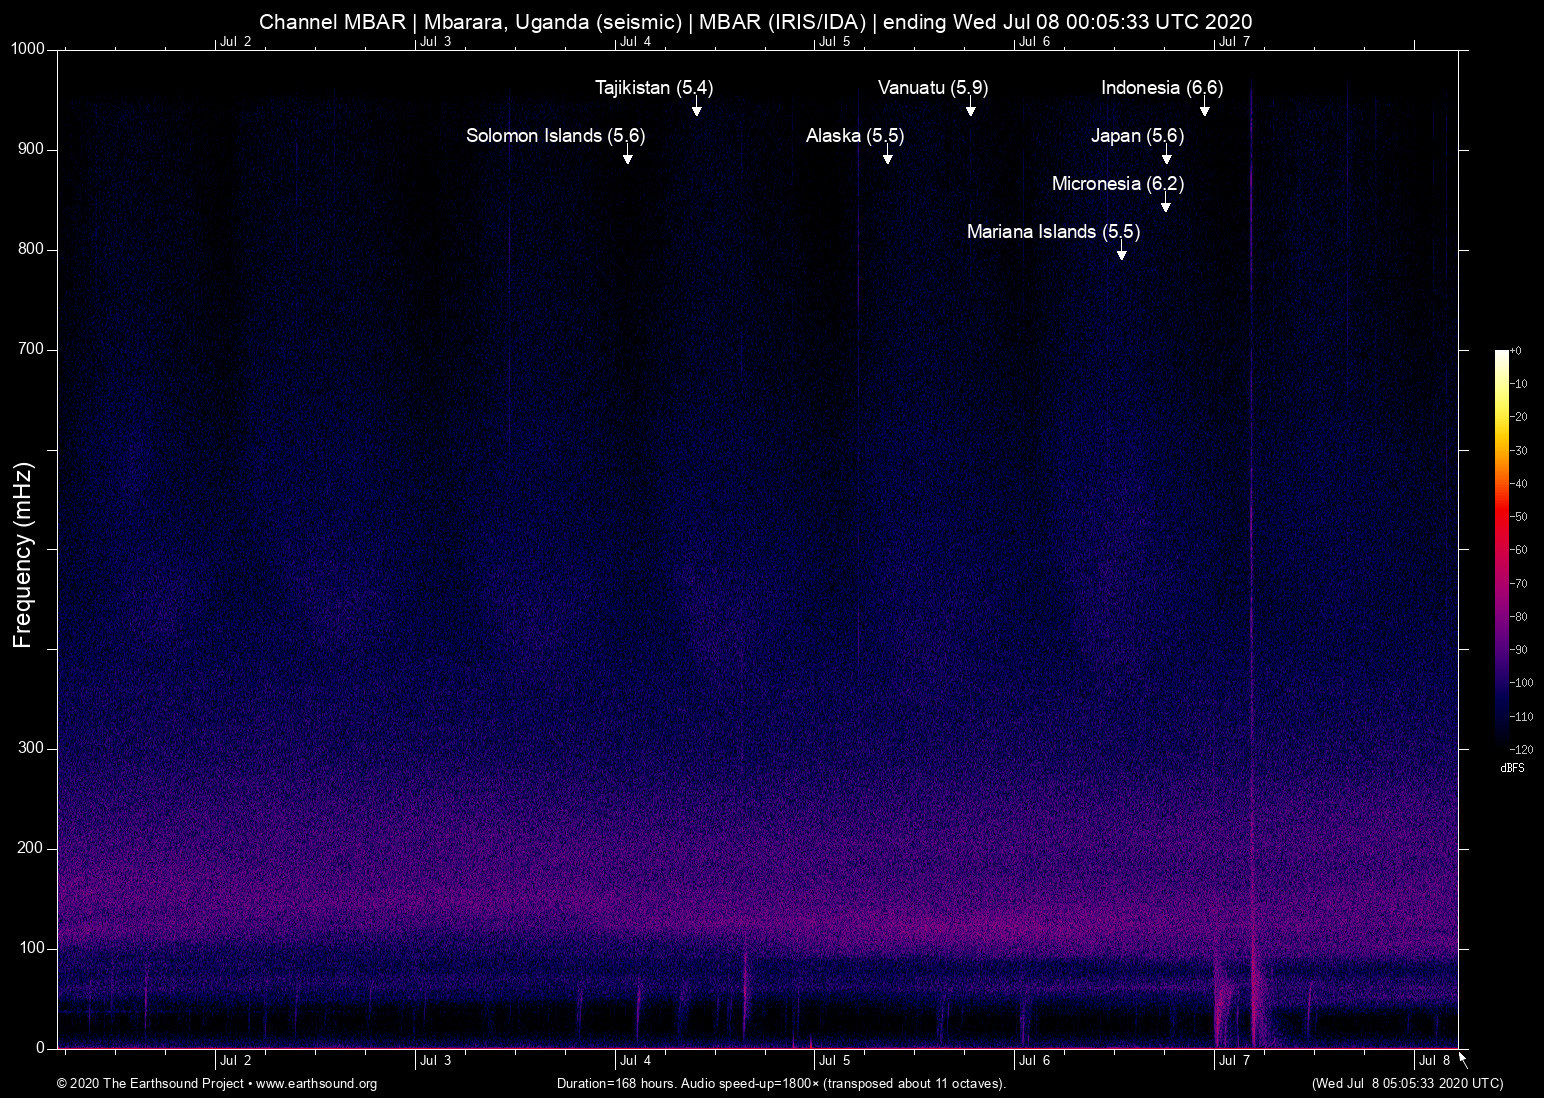
Task: Click the -50 value on the dBFS scale
Action: click(x=1519, y=517)
